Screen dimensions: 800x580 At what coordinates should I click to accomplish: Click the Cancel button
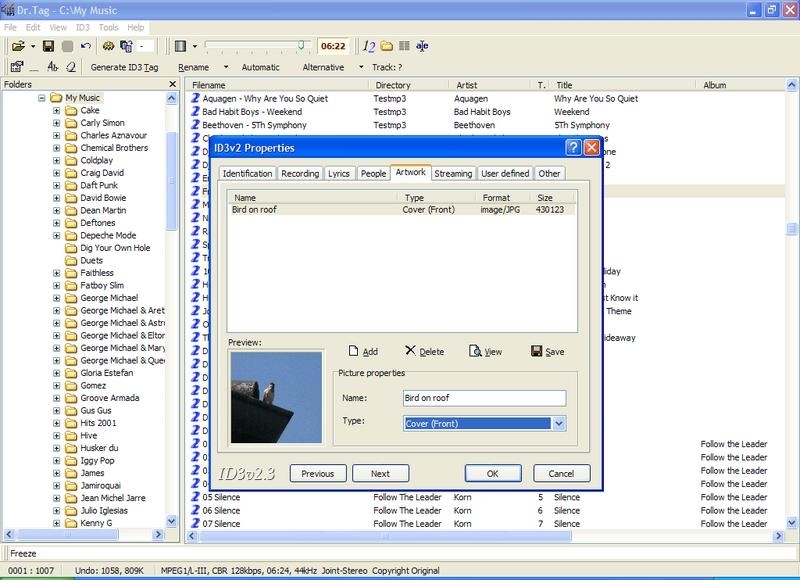(x=562, y=473)
